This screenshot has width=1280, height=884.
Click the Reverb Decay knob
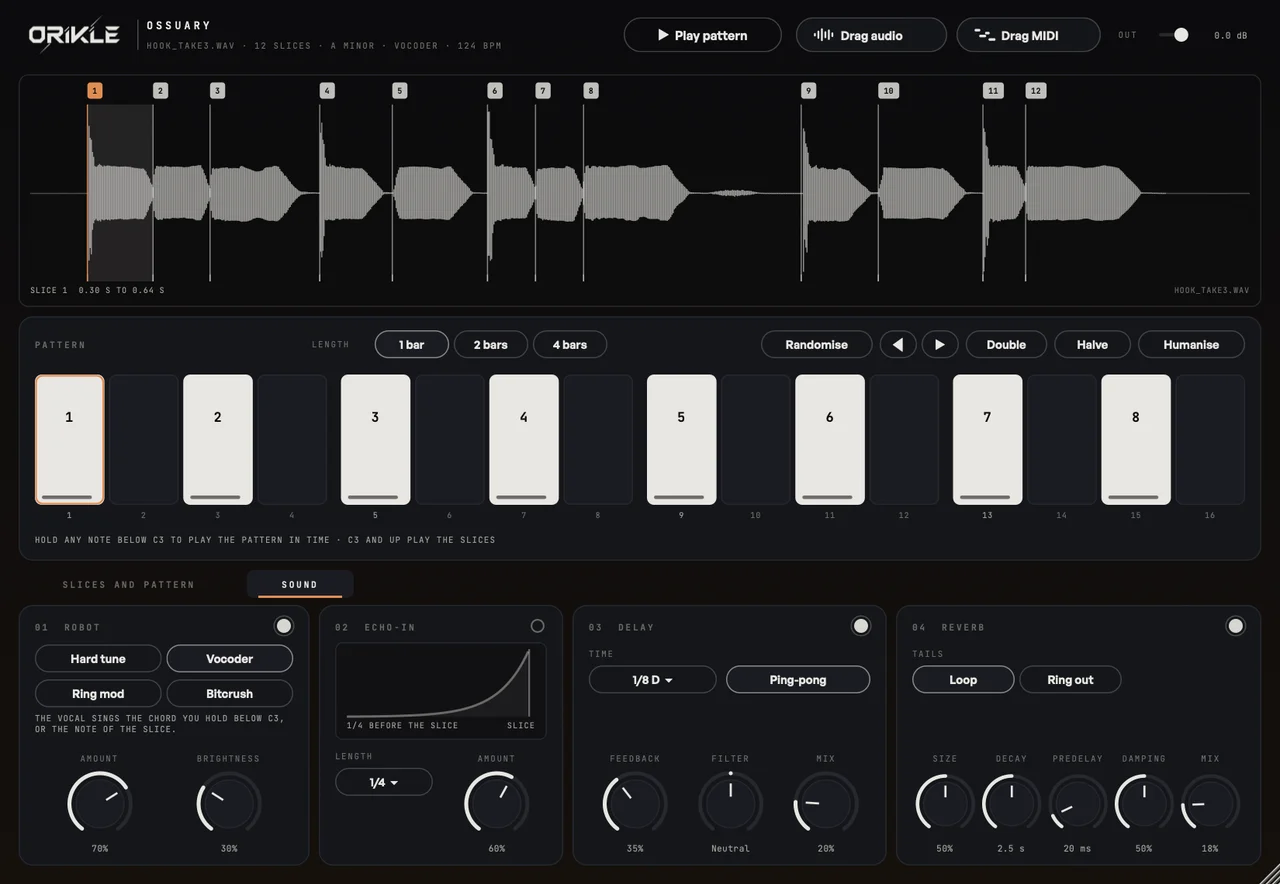pyautogui.click(x=1011, y=802)
